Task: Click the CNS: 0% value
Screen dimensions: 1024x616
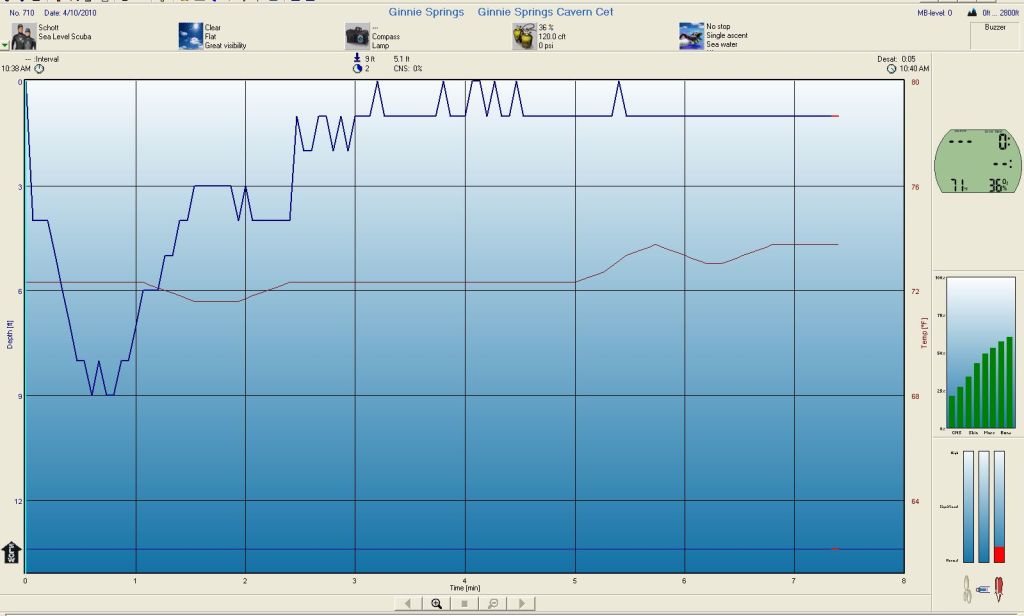Action: 408,69
